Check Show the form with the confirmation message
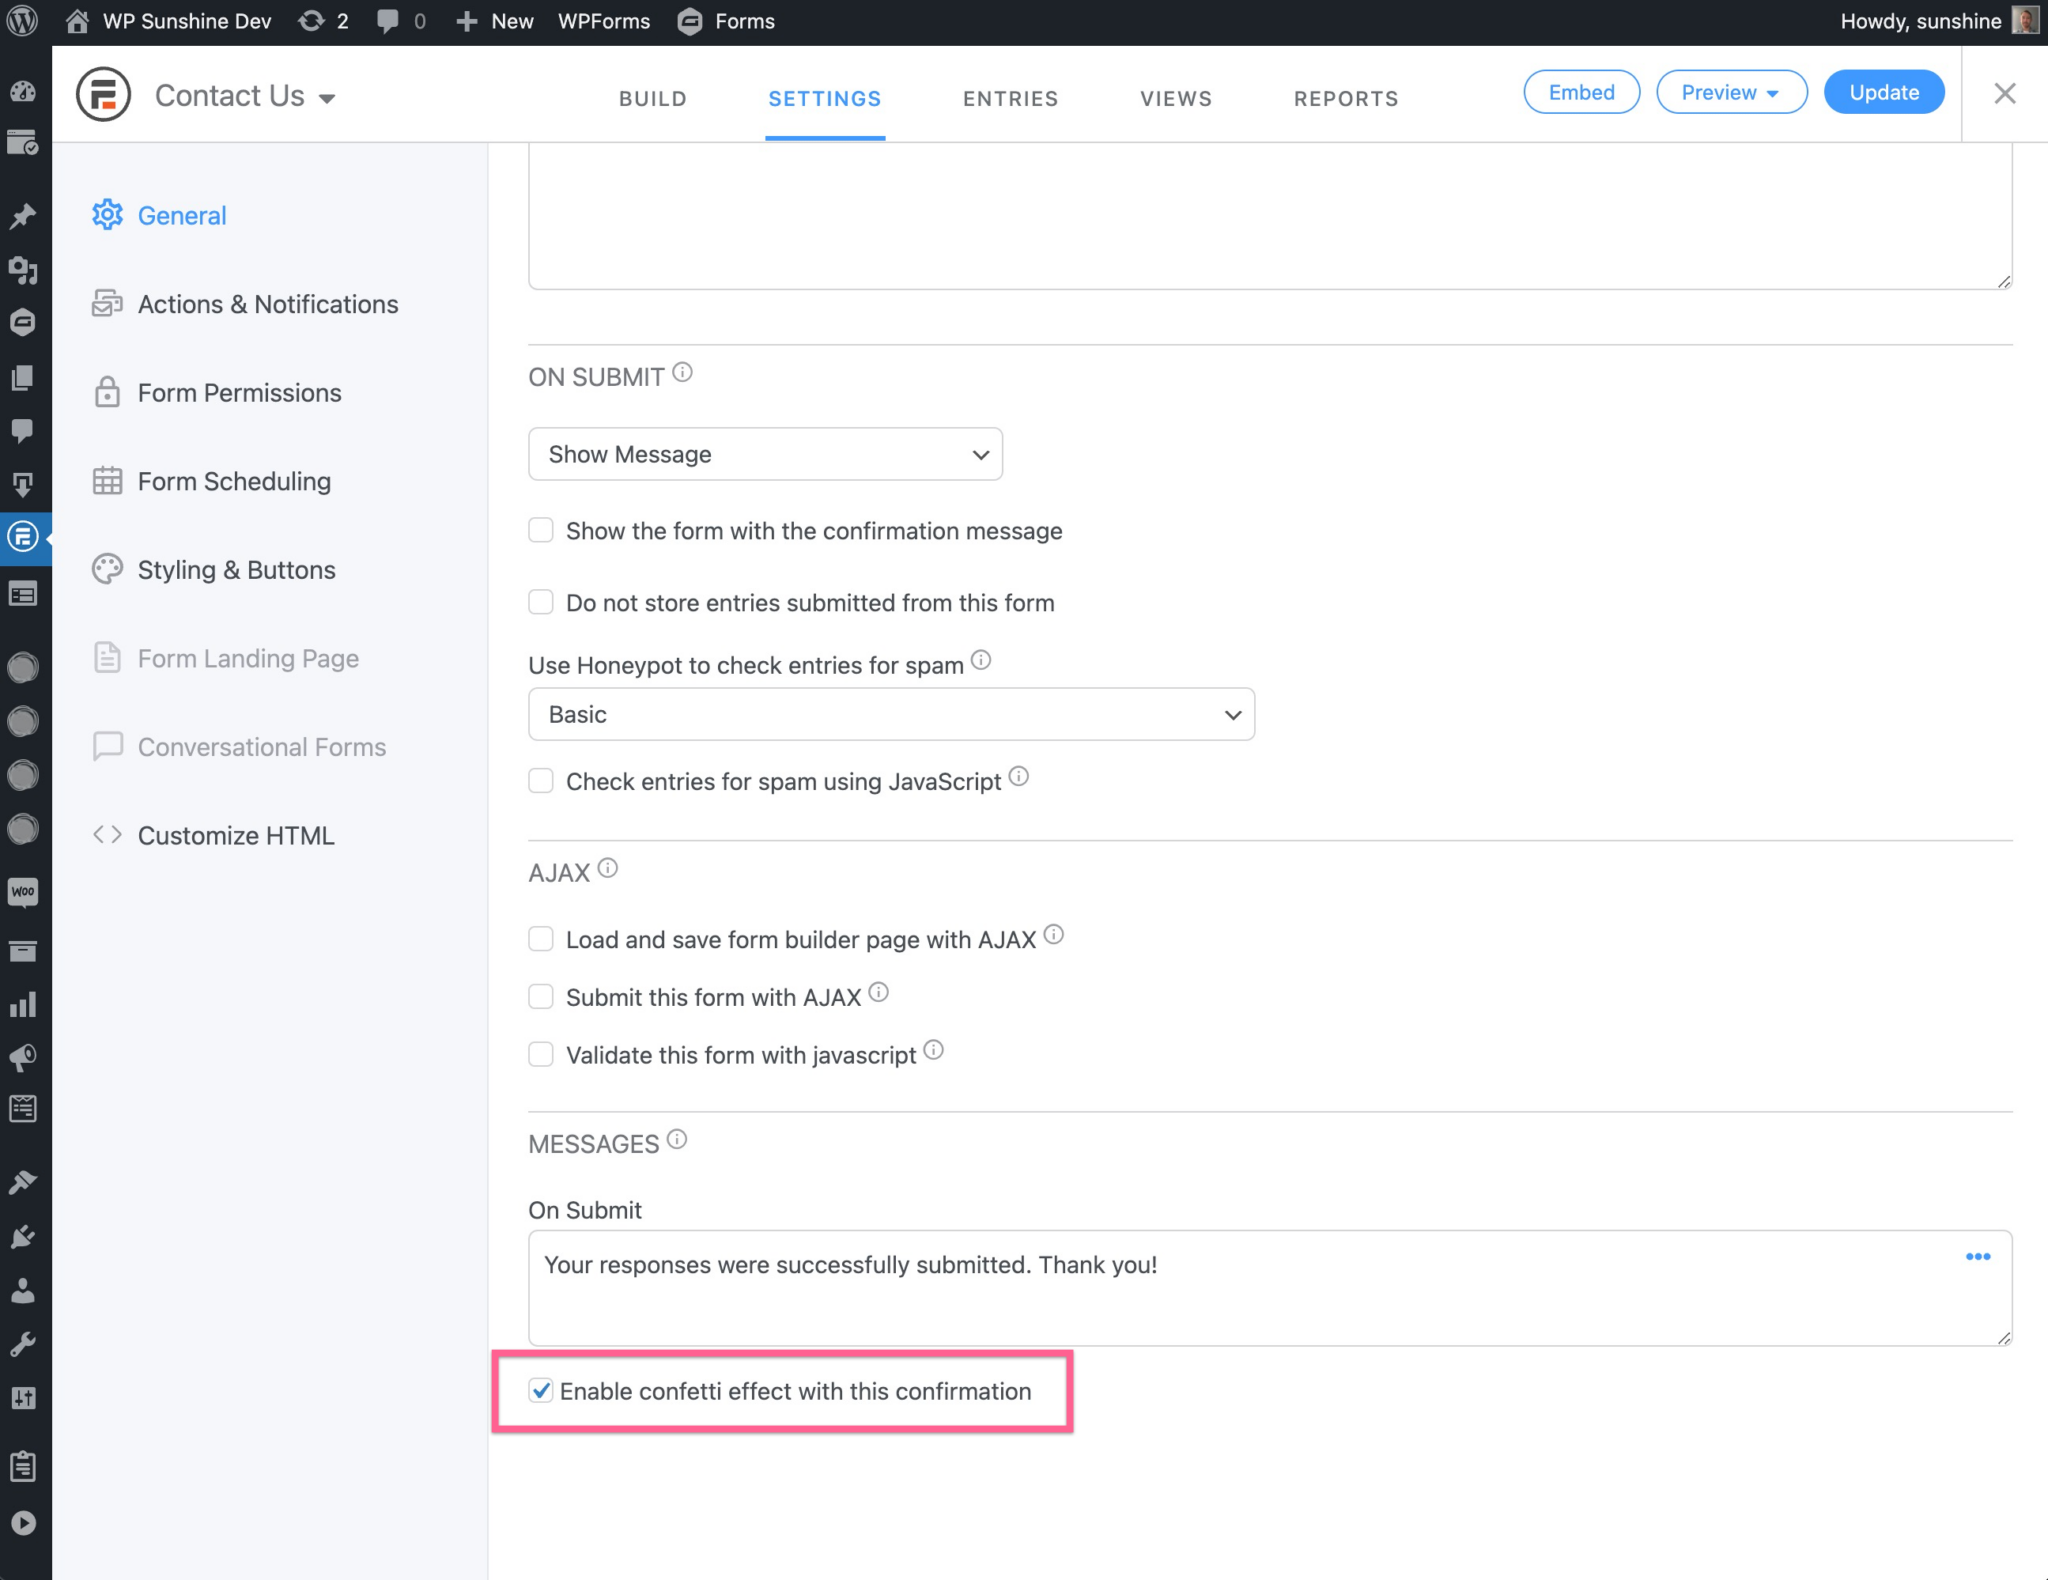Screen dimensions: 2048x1580 tap(541, 530)
